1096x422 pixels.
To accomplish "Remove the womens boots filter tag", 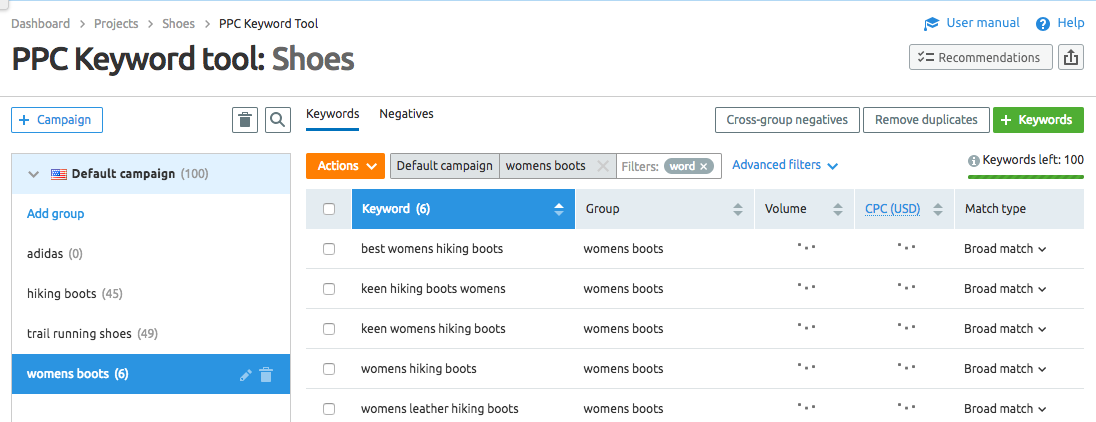I will (602, 166).
